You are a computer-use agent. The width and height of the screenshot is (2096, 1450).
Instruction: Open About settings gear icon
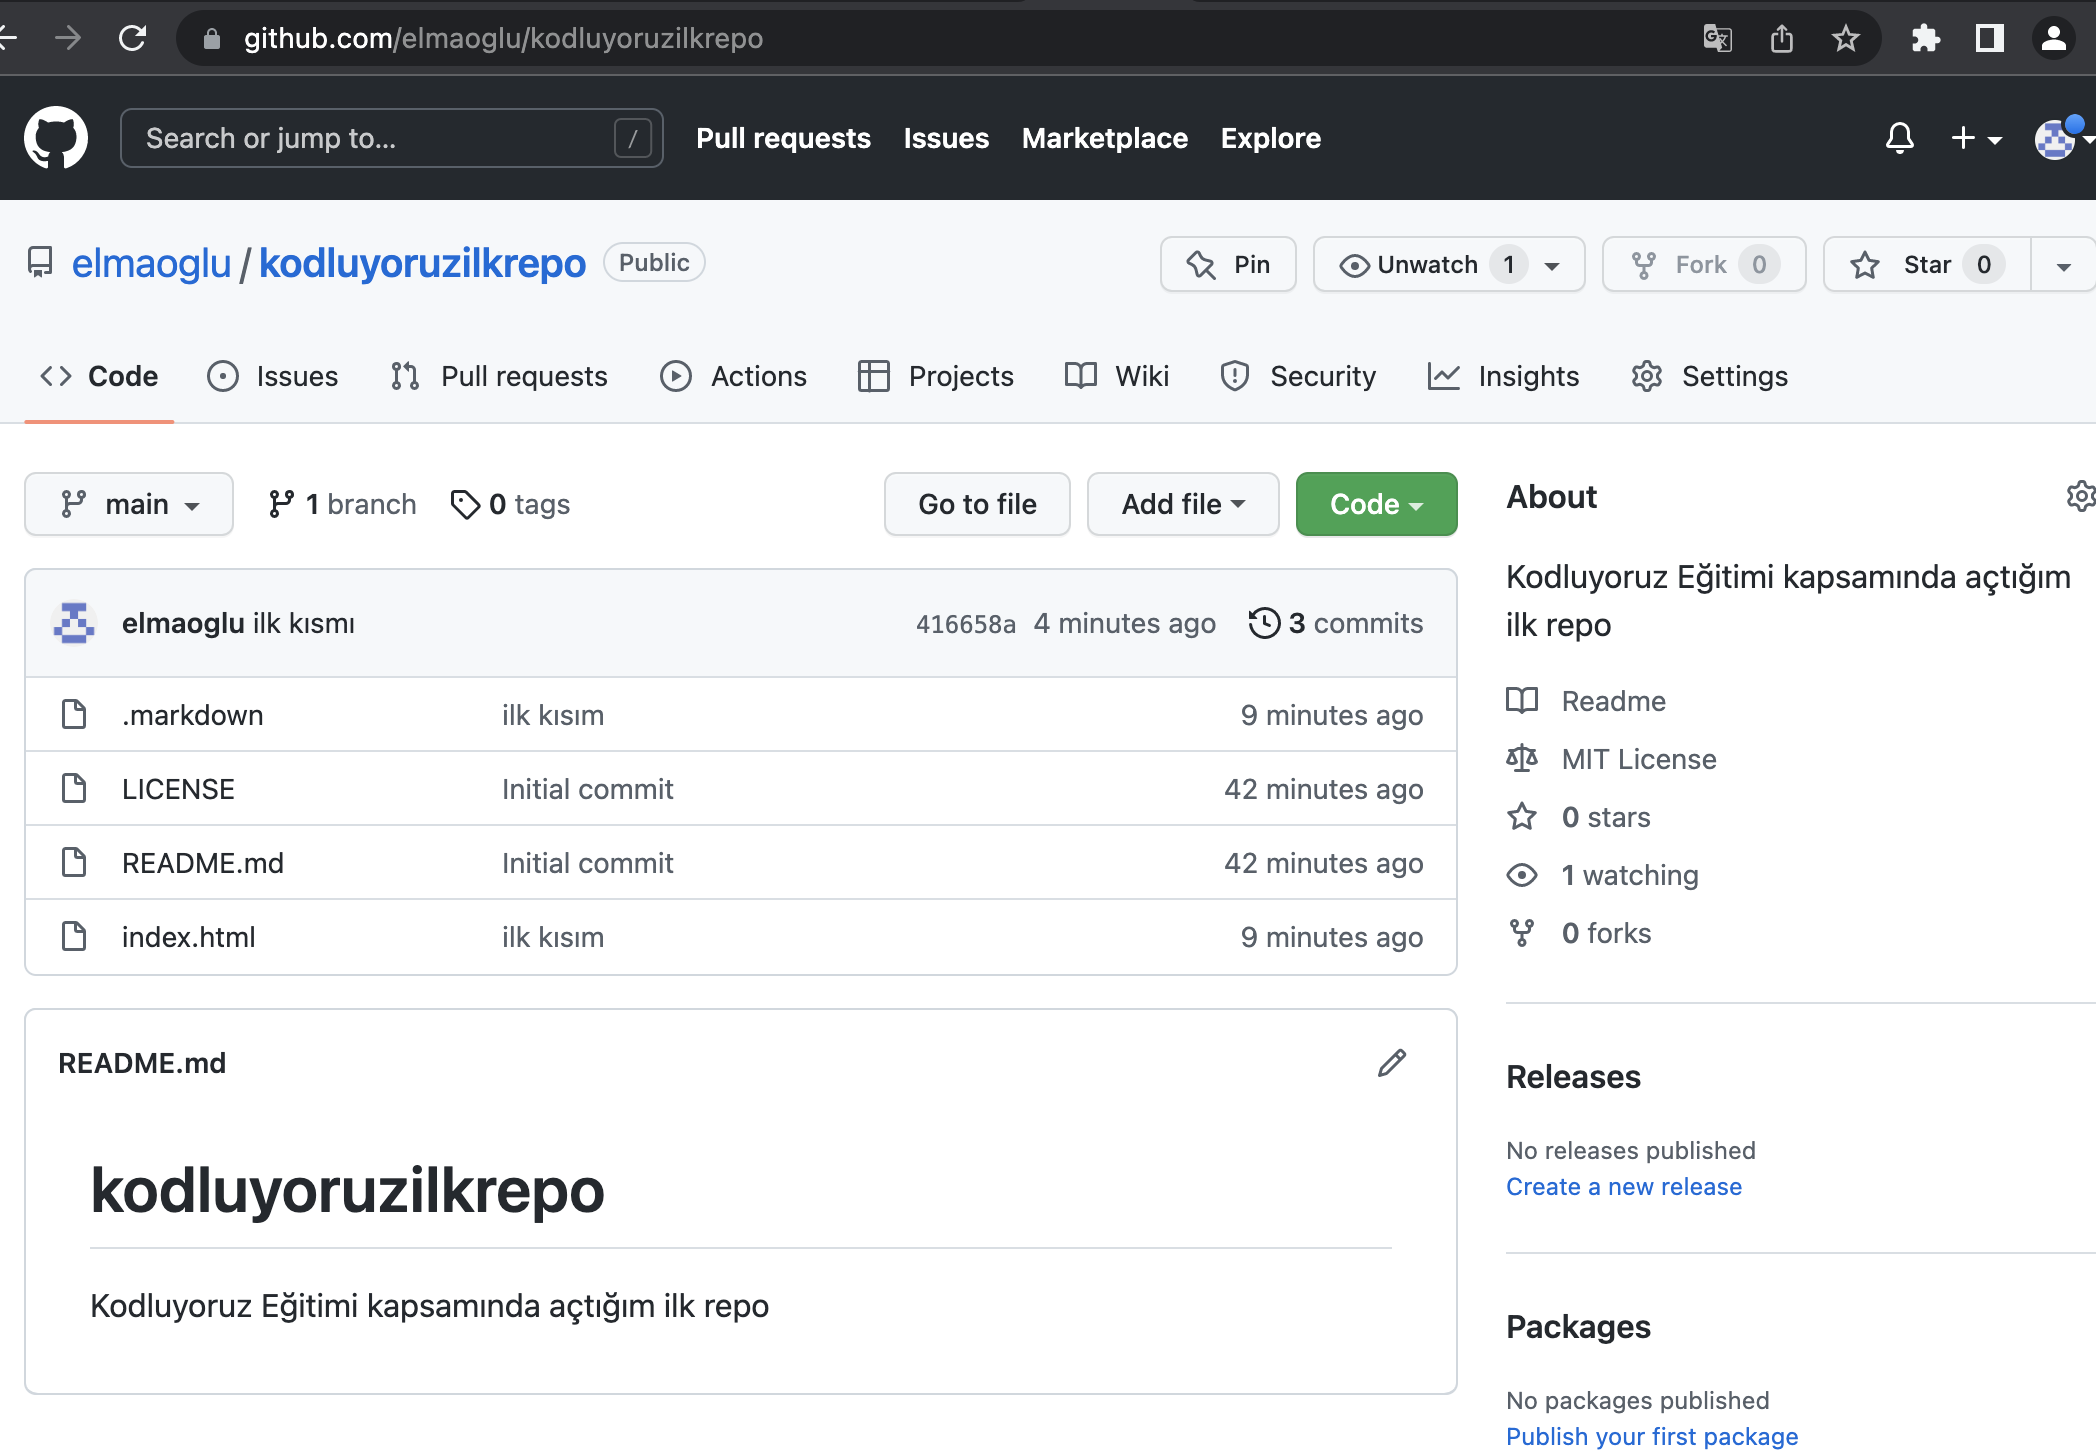(2080, 496)
